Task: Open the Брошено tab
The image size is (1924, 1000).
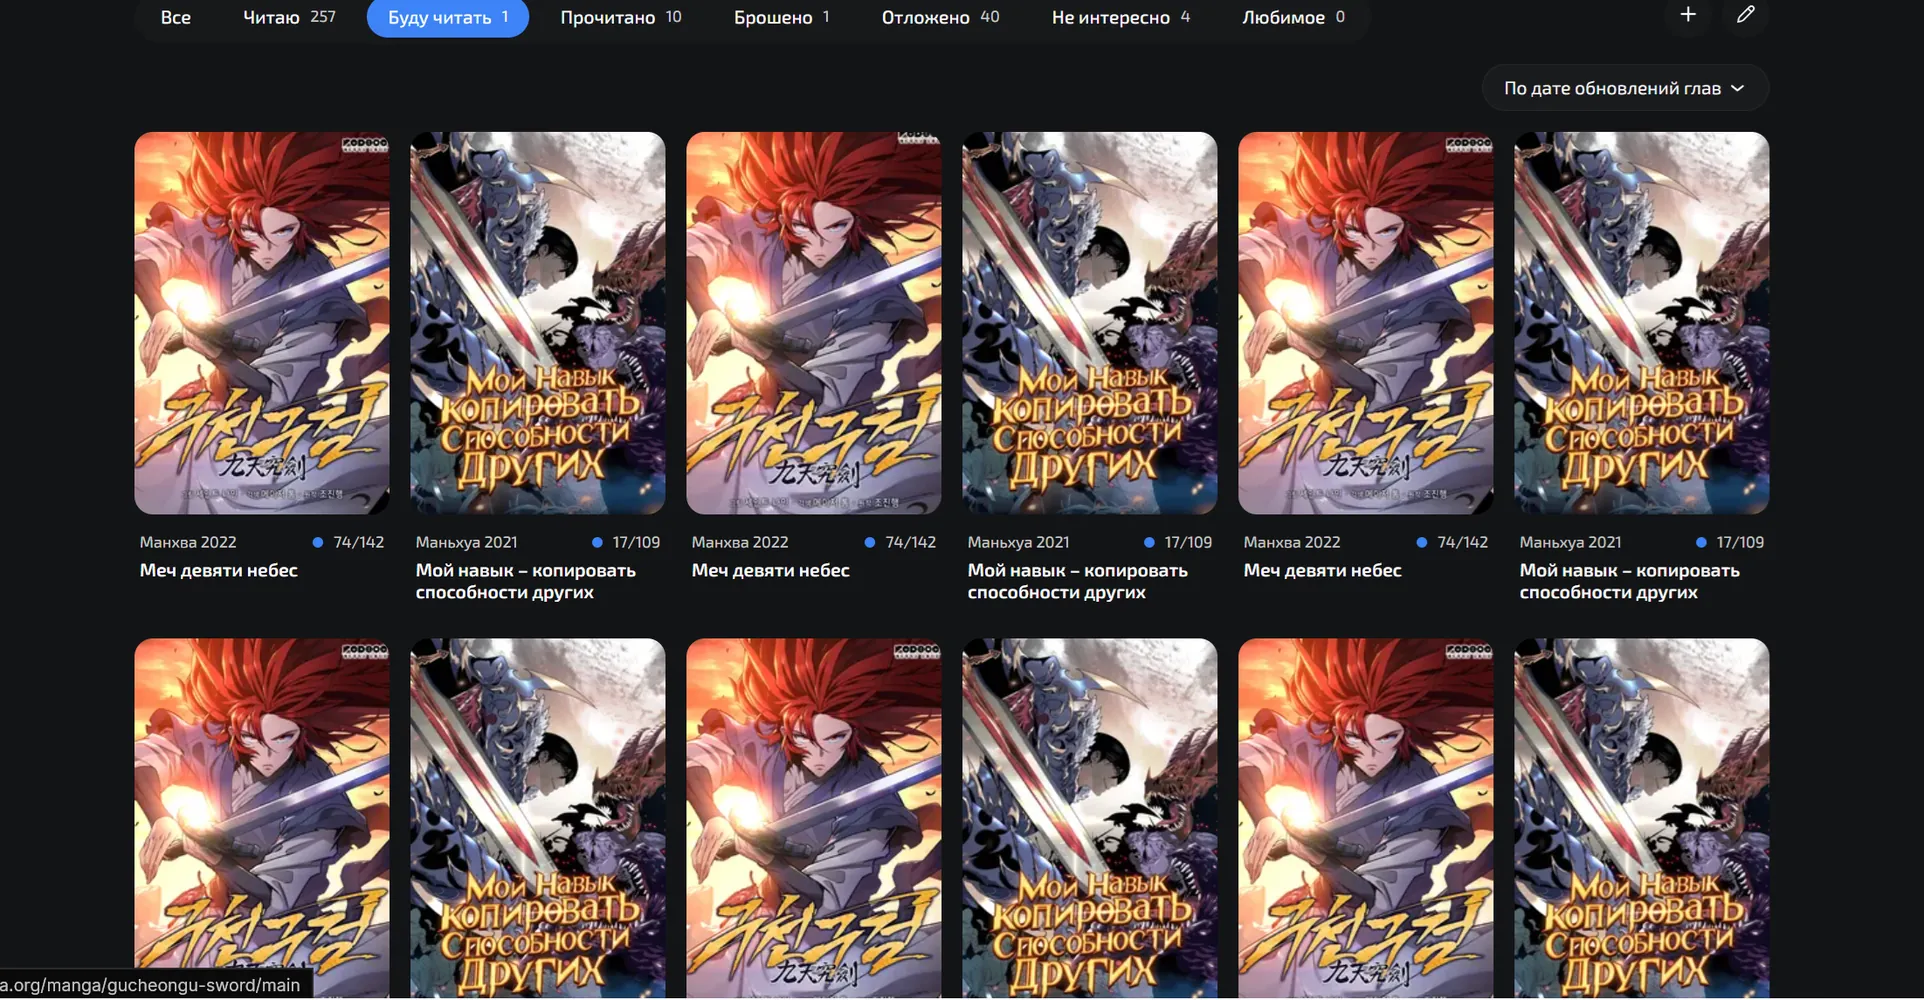Action: pyautogui.click(x=782, y=17)
